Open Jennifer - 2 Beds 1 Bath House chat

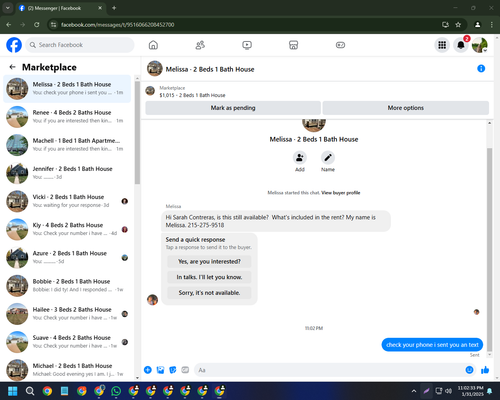click(67, 173)
